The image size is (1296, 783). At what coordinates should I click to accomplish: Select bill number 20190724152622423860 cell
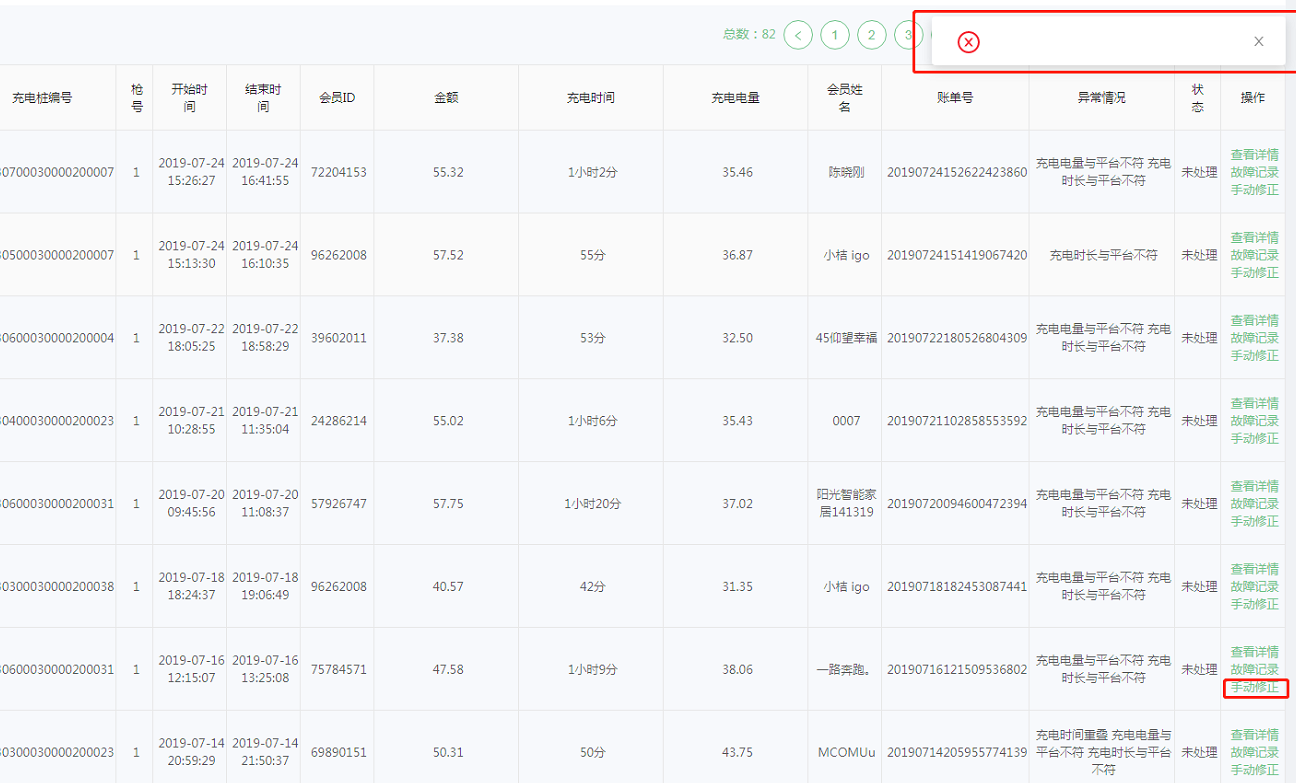956,172
